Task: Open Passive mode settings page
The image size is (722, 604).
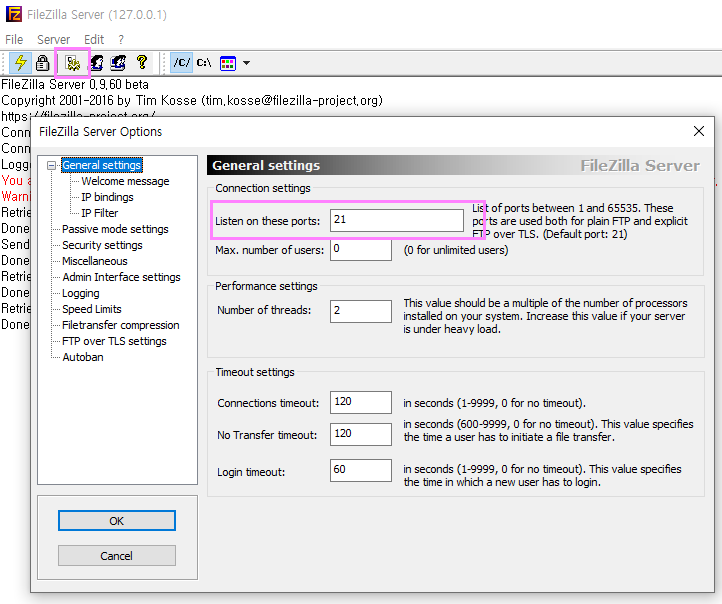Action: pyautogui.click(x=115, y=229)
